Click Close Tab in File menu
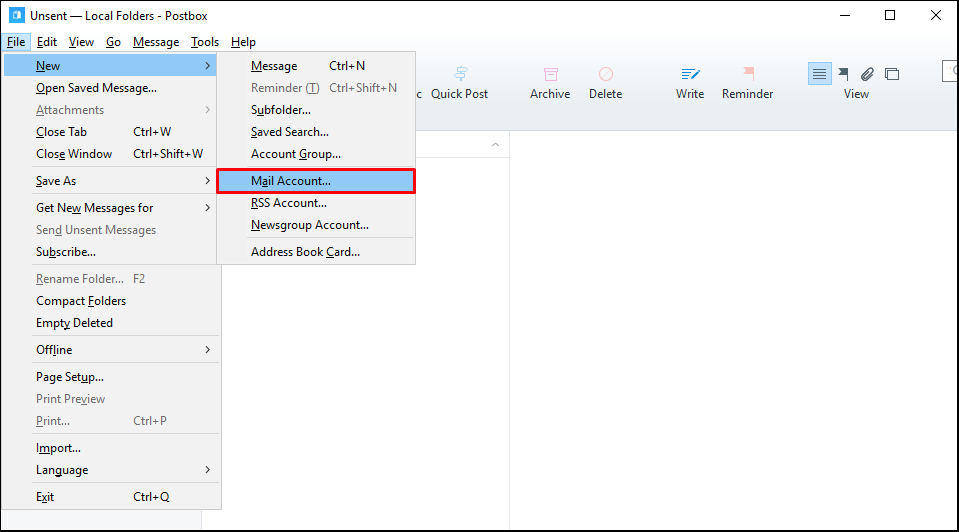The image size is (959, 532). pyautogui.click(x=111, y=132)
